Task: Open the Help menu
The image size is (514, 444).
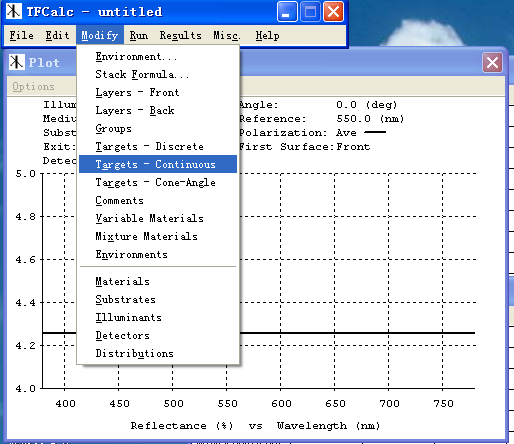Action: click(268, 35)
